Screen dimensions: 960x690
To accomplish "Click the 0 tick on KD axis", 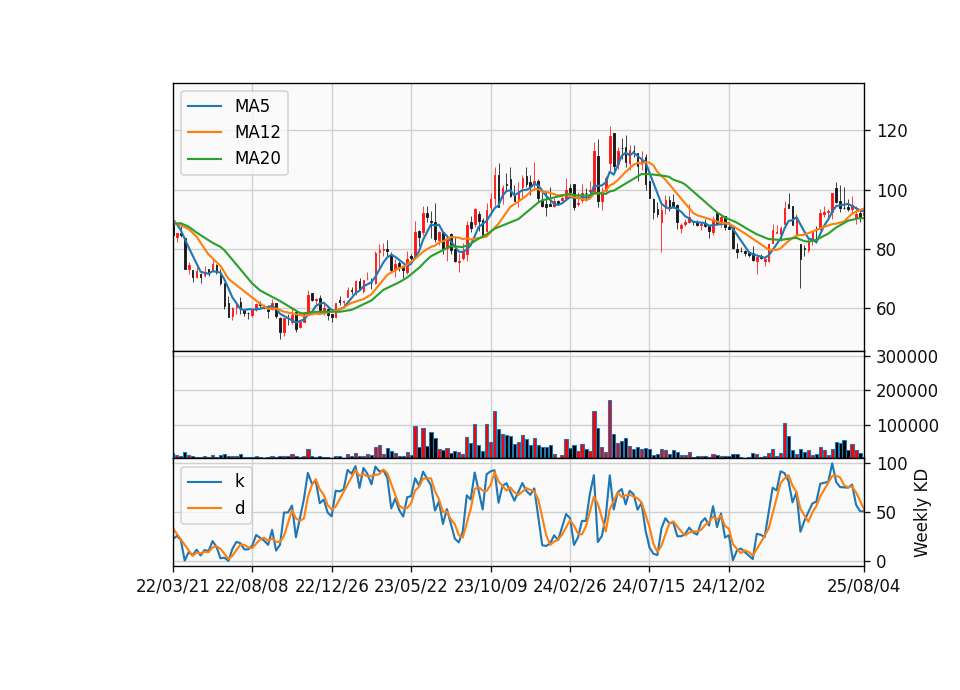I will point(882,561).
